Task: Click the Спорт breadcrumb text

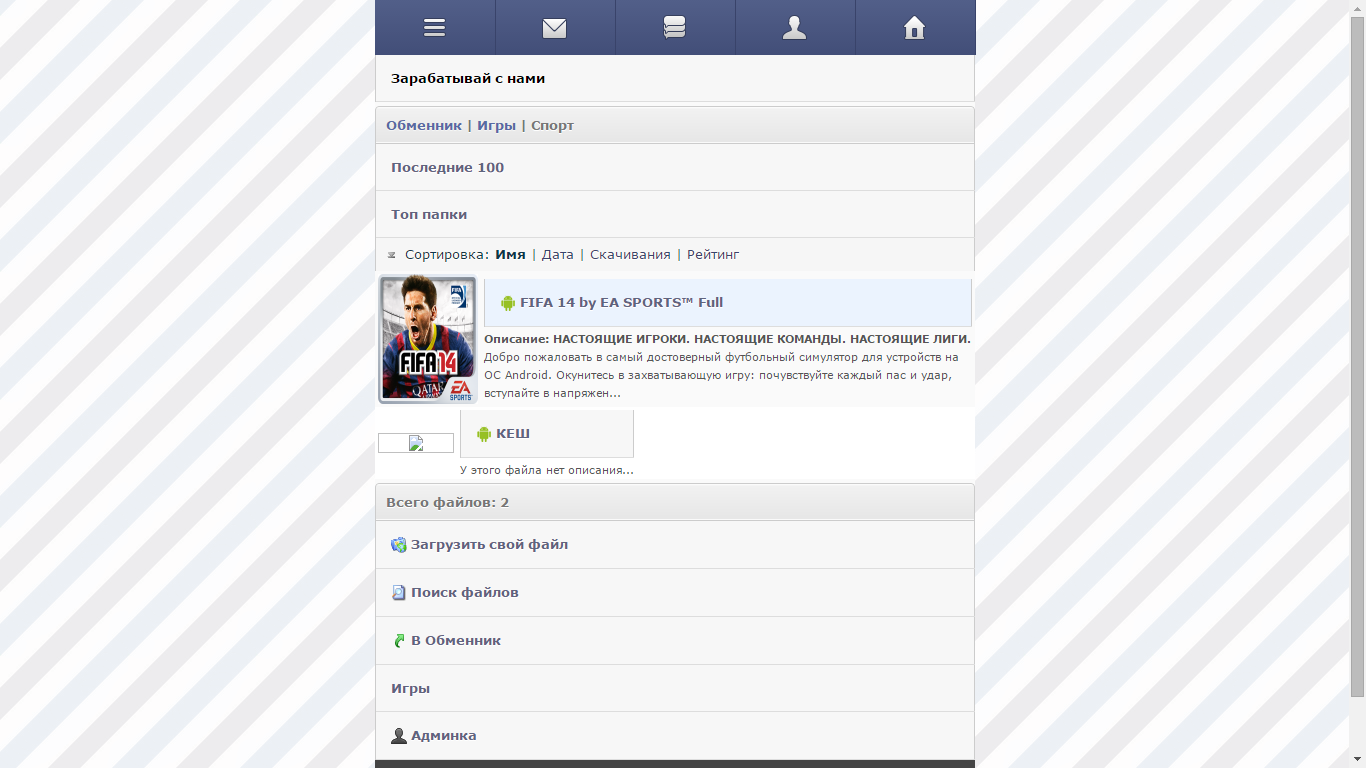Action: 552,125
